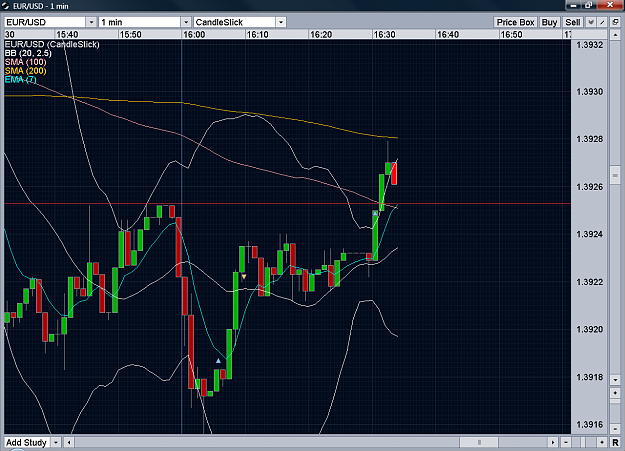
Task: Click the Add Study button
Action: [x=27, y=442]
